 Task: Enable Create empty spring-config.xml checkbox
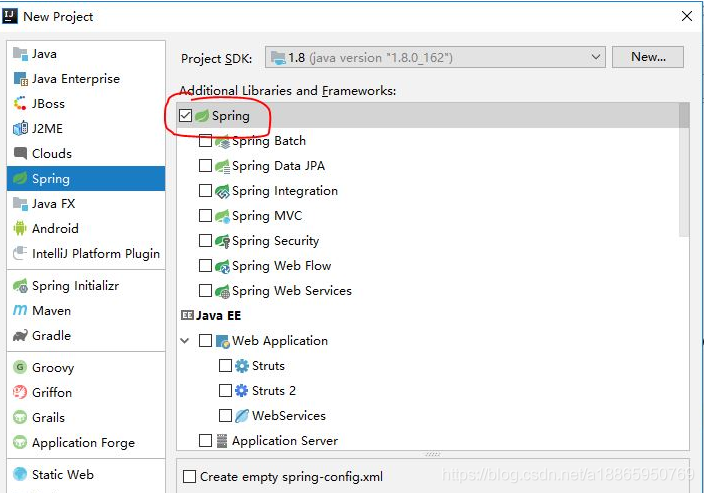coord(189,476)
